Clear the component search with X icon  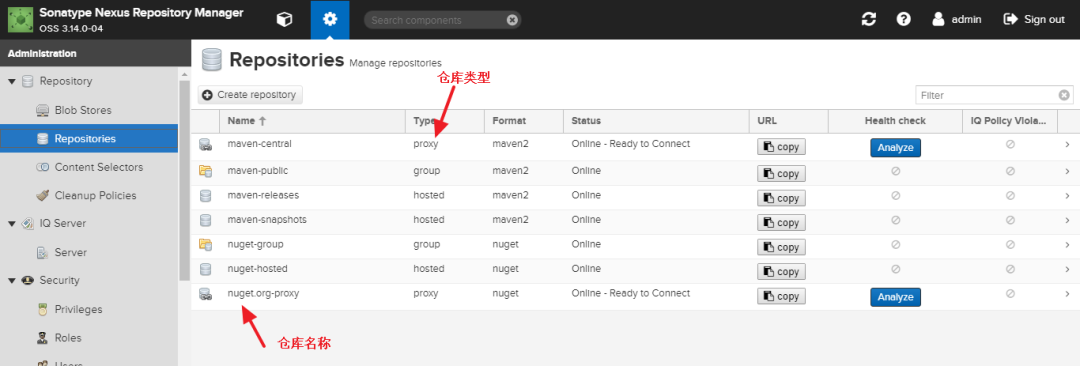click(x=512, y=20)
